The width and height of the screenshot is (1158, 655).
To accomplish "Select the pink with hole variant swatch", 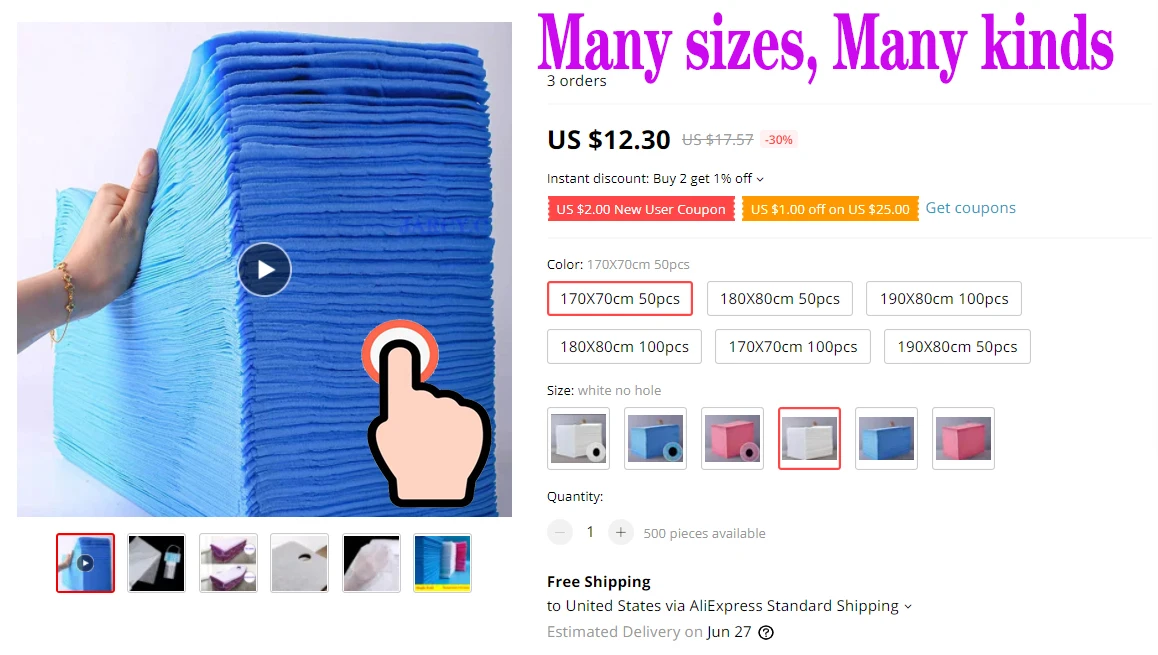I will pos(732,438).
